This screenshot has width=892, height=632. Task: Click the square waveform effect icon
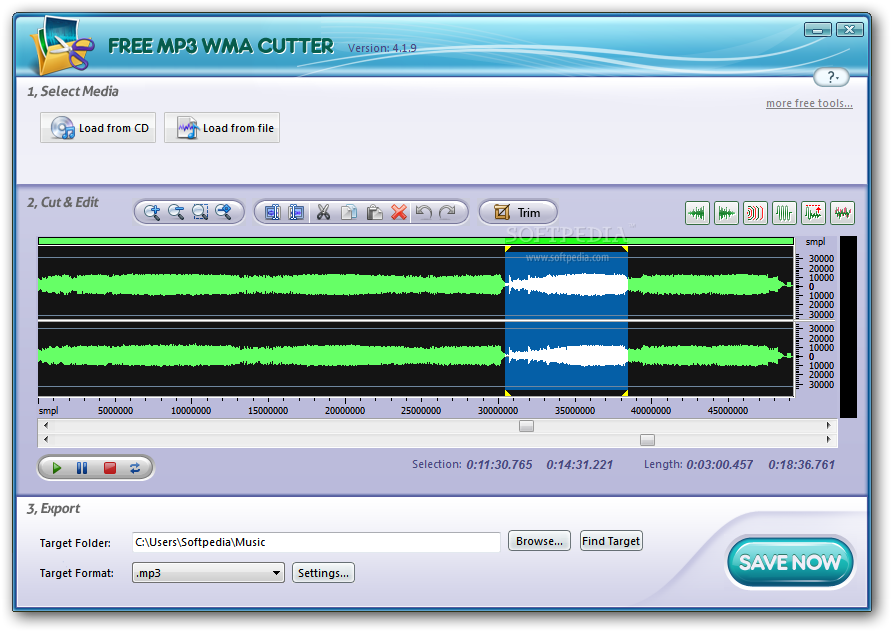(x=784, y=213)
